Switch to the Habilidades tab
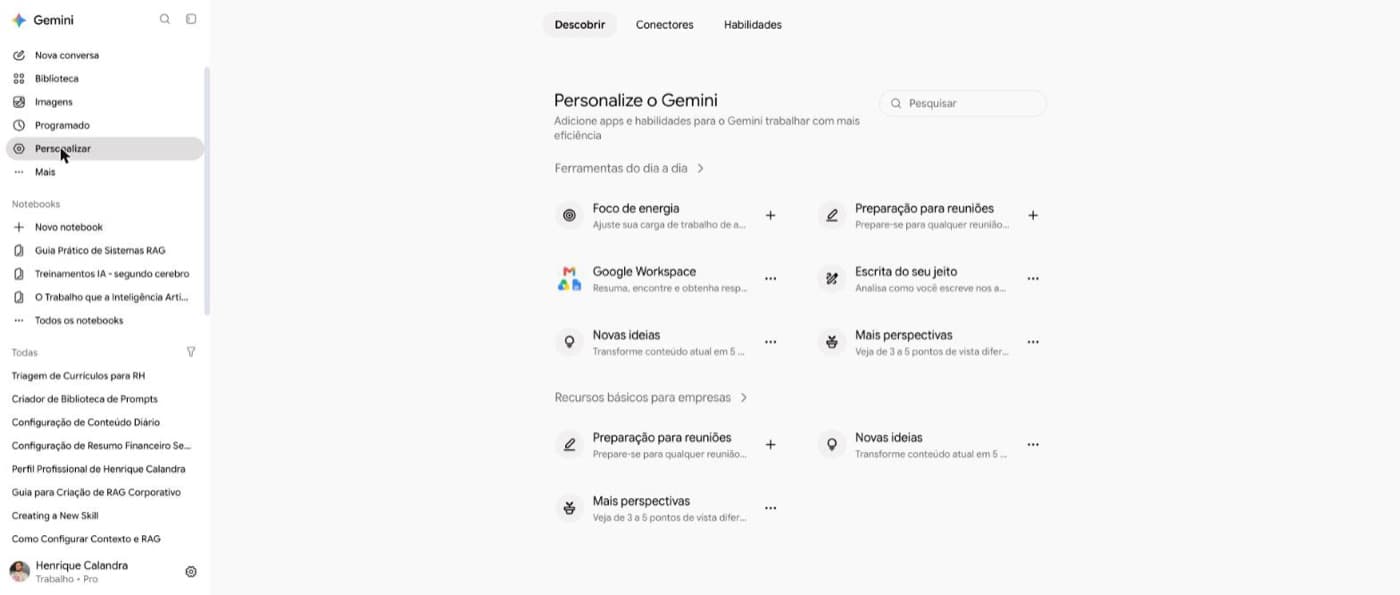The height and width of the screenshot is (595, 1400). click(753, 25)
